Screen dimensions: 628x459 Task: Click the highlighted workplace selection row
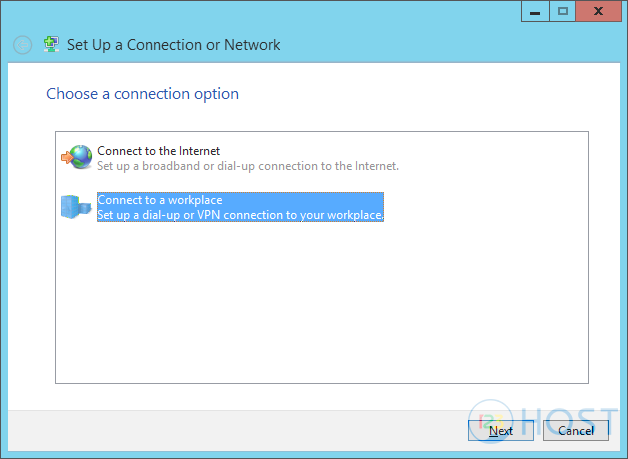pos(240,207)
